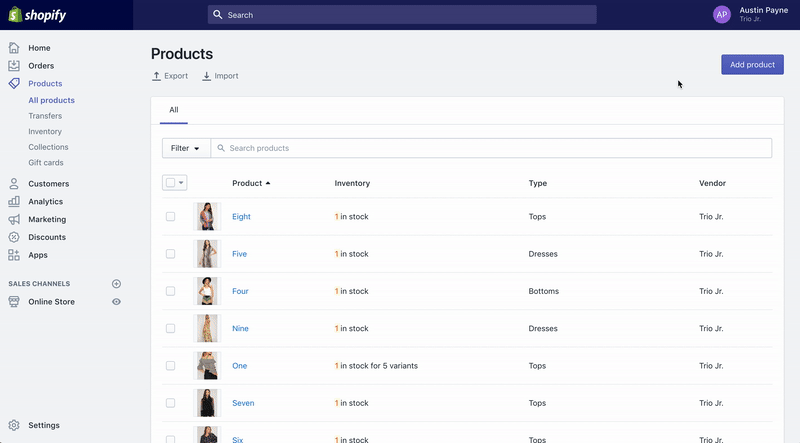
Task: Tick the checkbox for product Four
Action: pyautogui.click(x=170, y=291)
